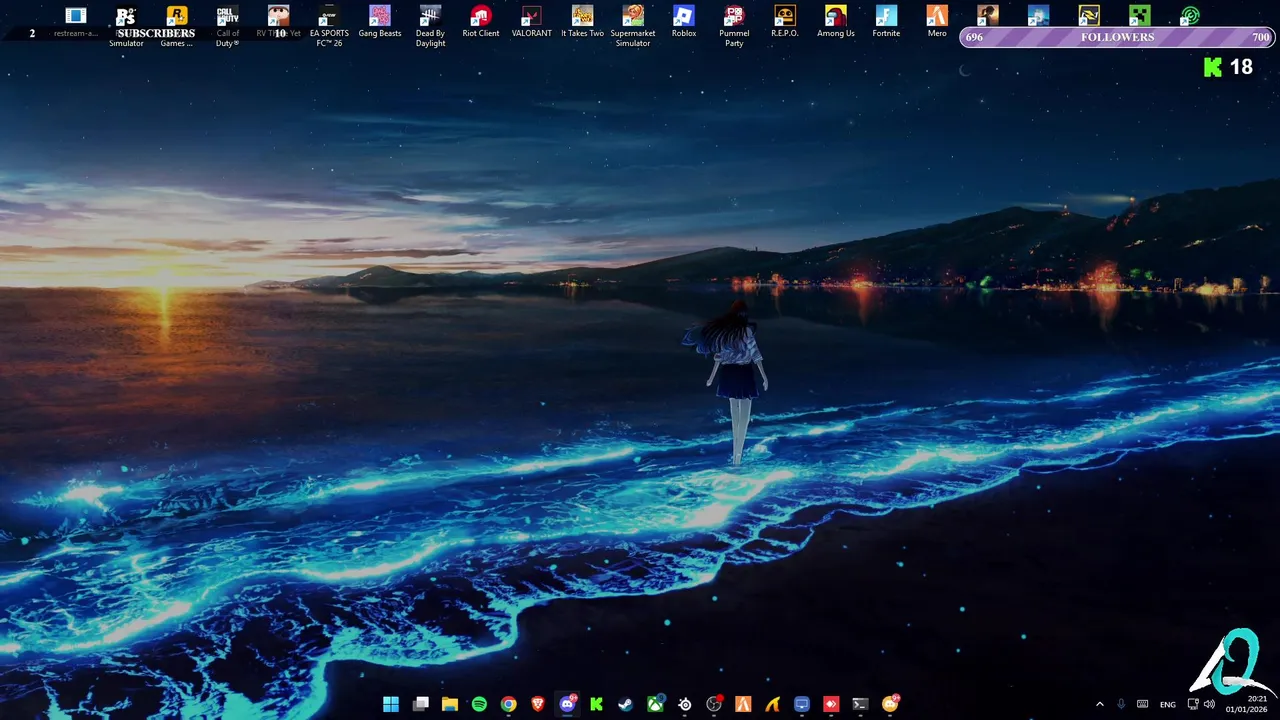Show hidden system tray icons
The height and width of the screenshot is (720, 1280).
pos(1100,704)
